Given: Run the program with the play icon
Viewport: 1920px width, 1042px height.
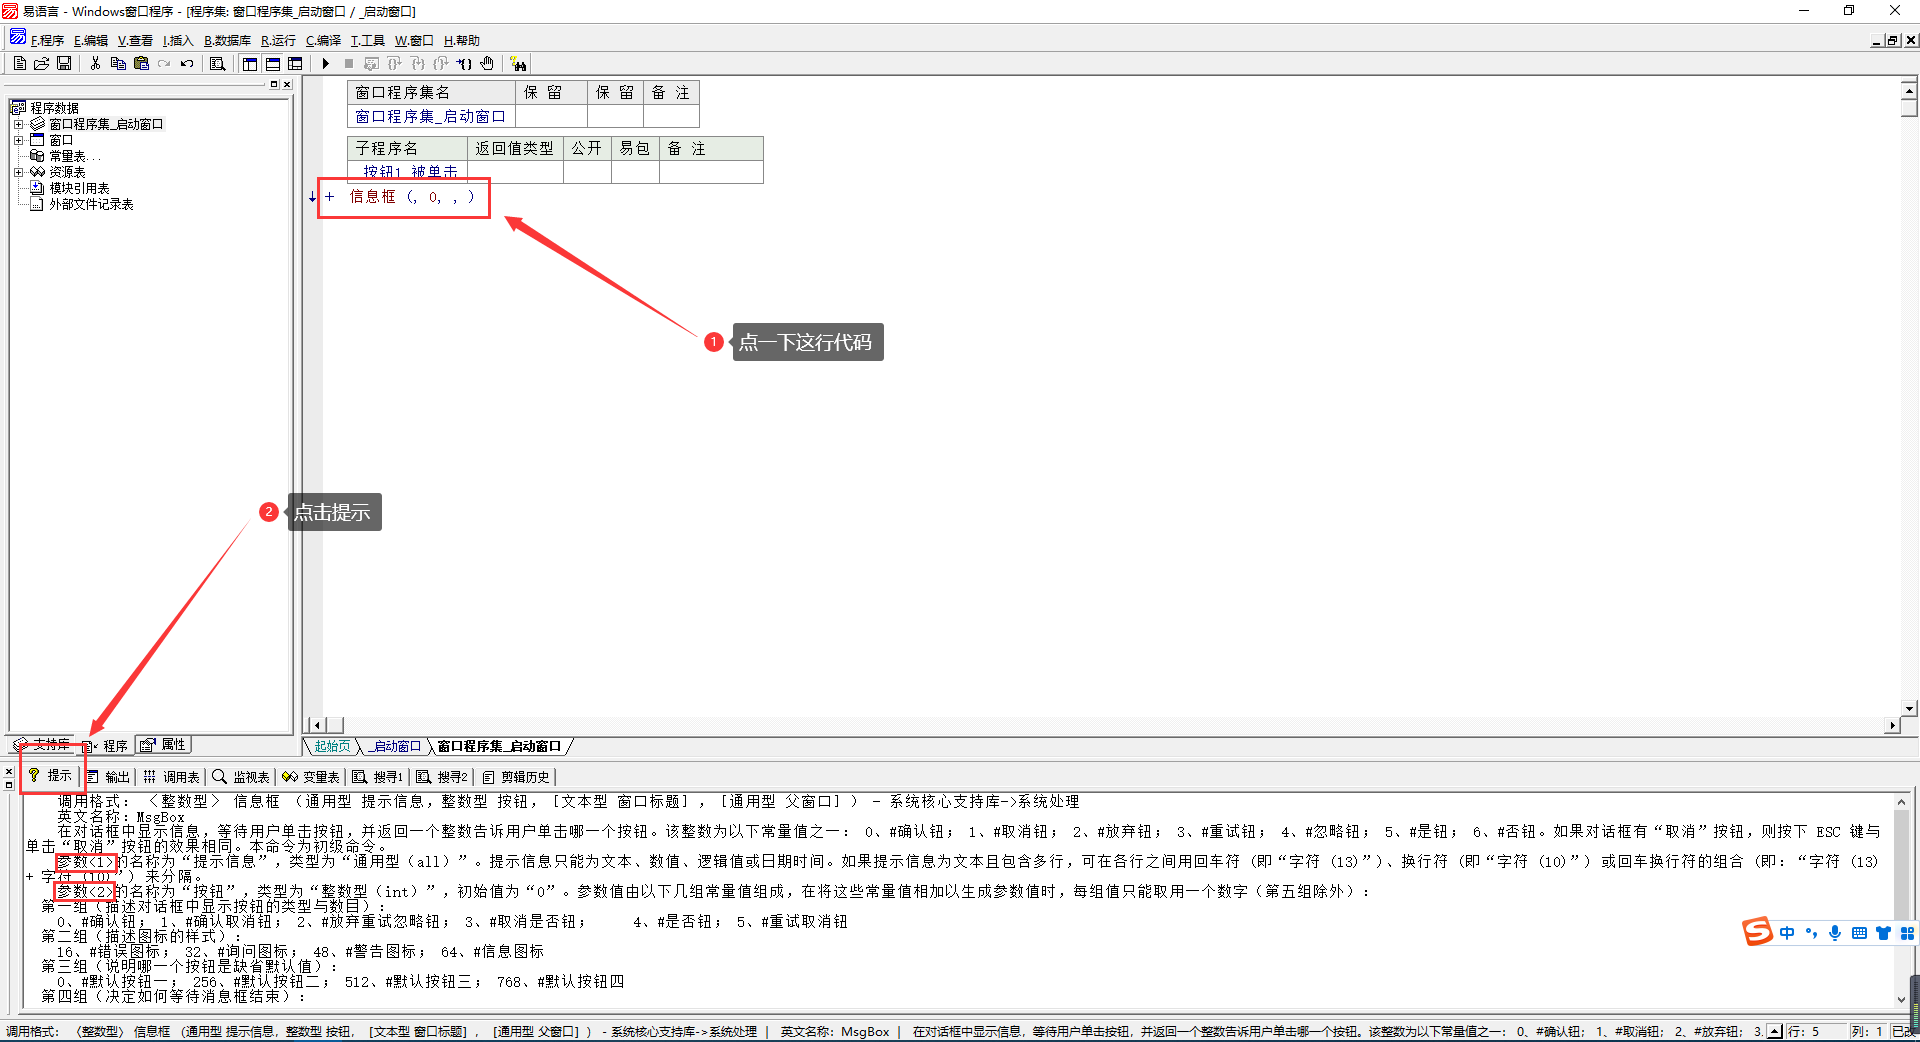Looking at the screenshot, I should coord(326,63).
